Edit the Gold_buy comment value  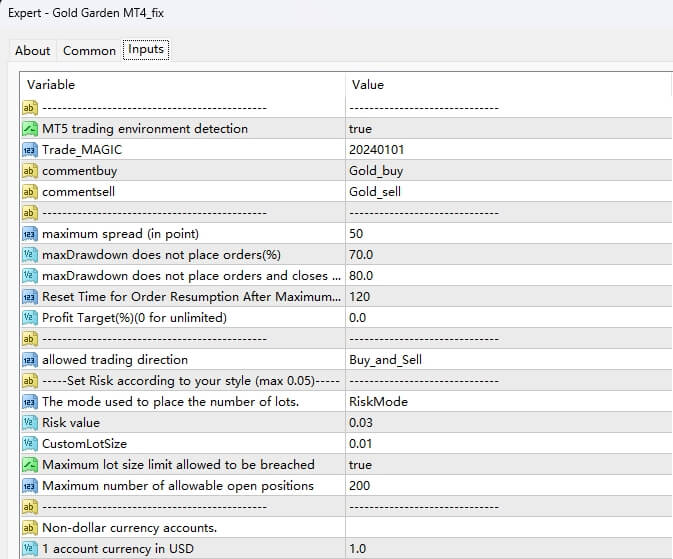[376, 170]
